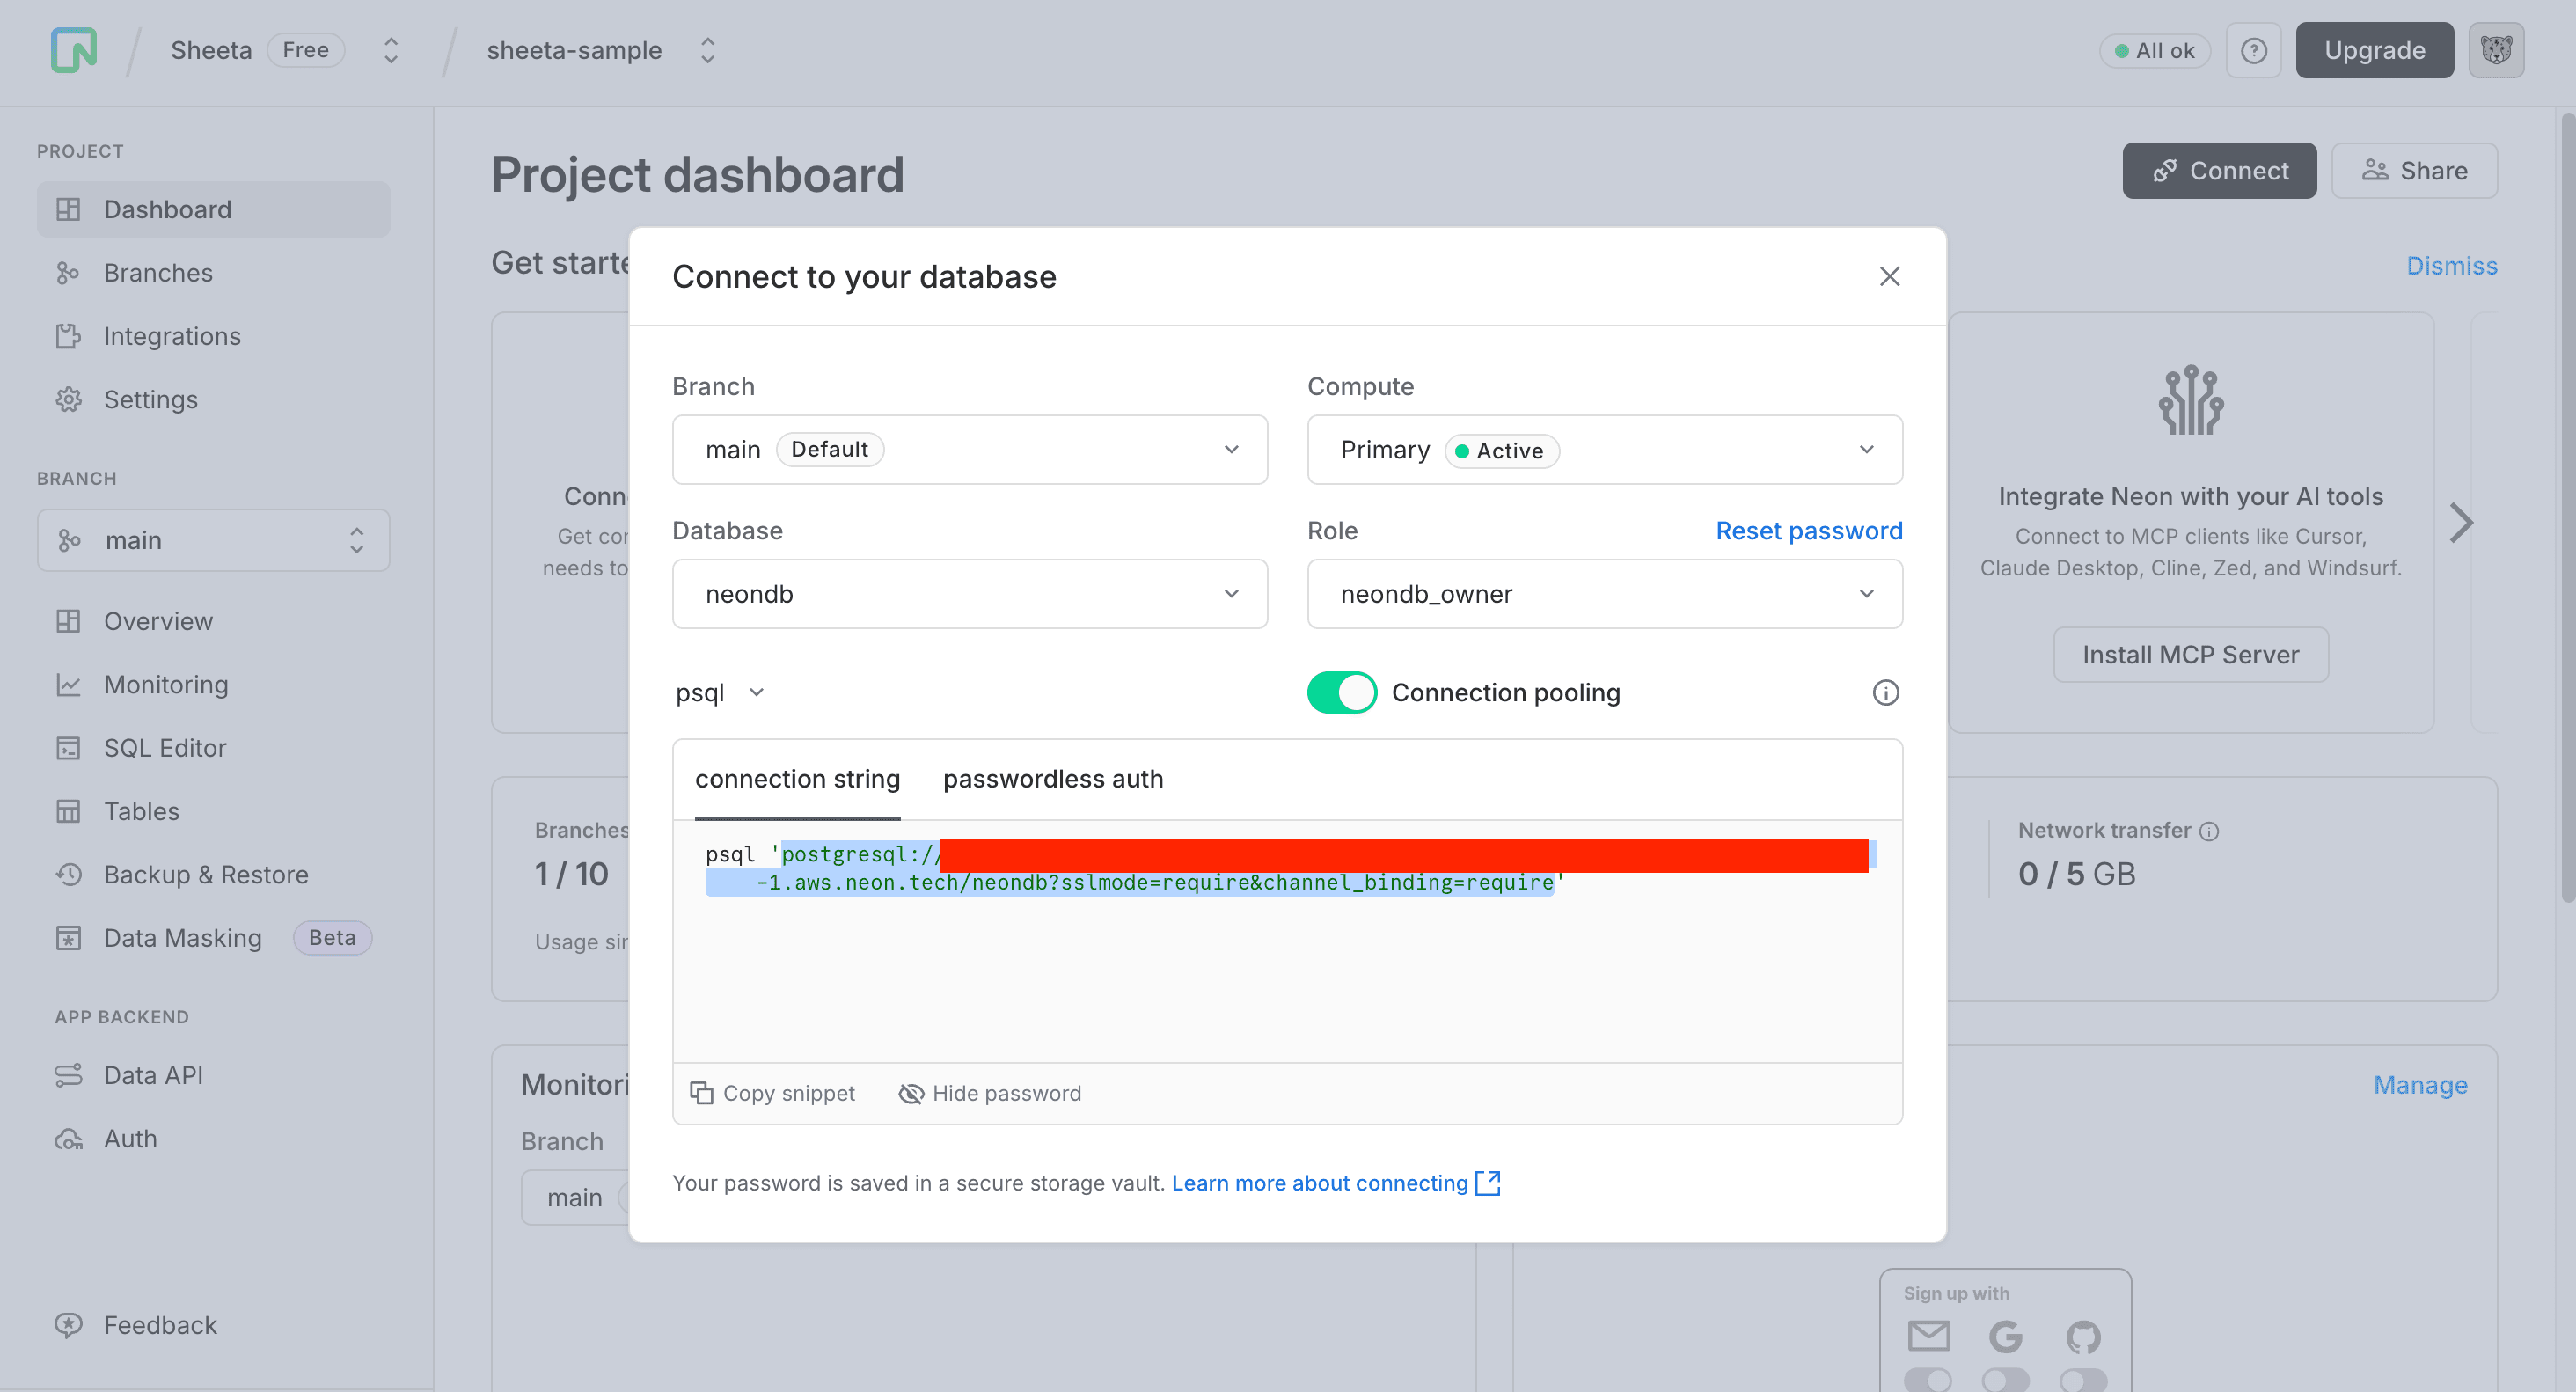
Task: Open the SQL Editor from the sidebar
Action: tap(165, 747)
